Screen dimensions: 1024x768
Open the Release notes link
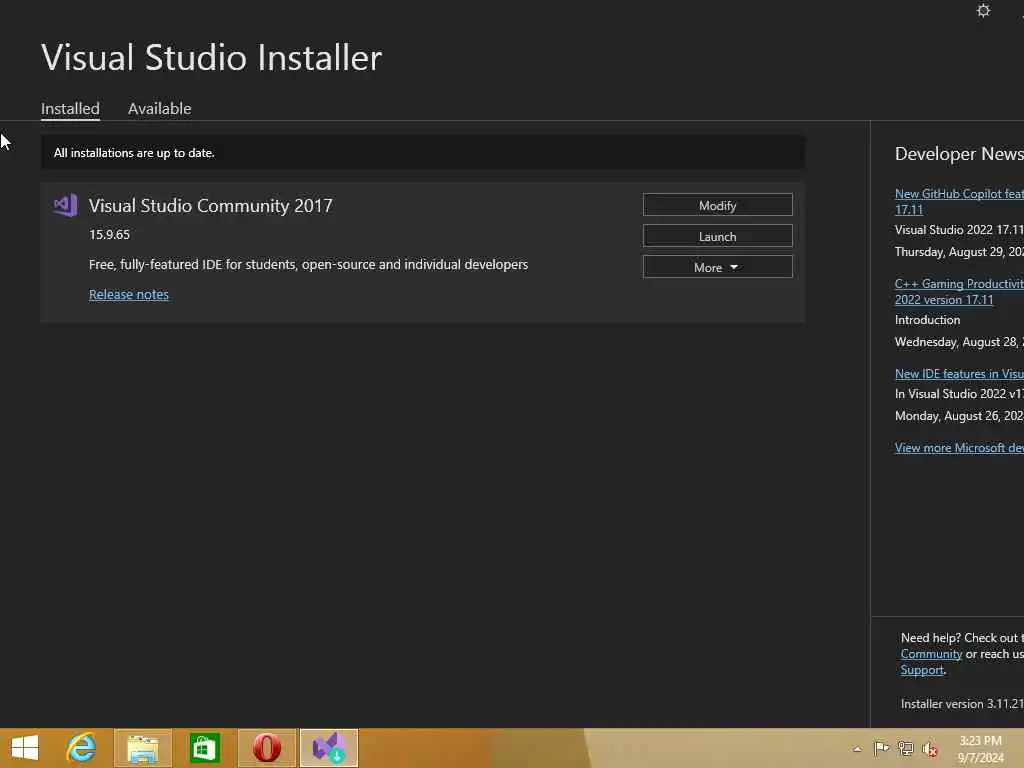(x=129, y=295)
